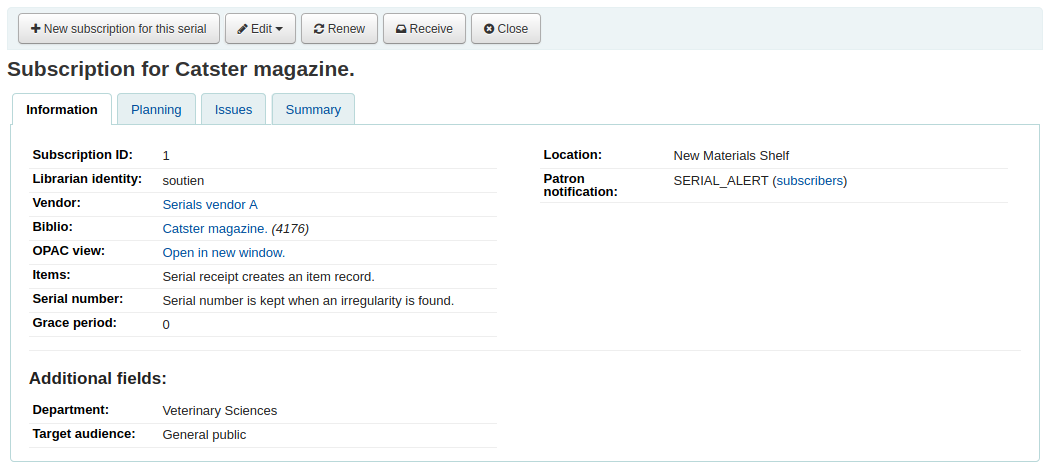Open the Issues tab

coord(234,110)
